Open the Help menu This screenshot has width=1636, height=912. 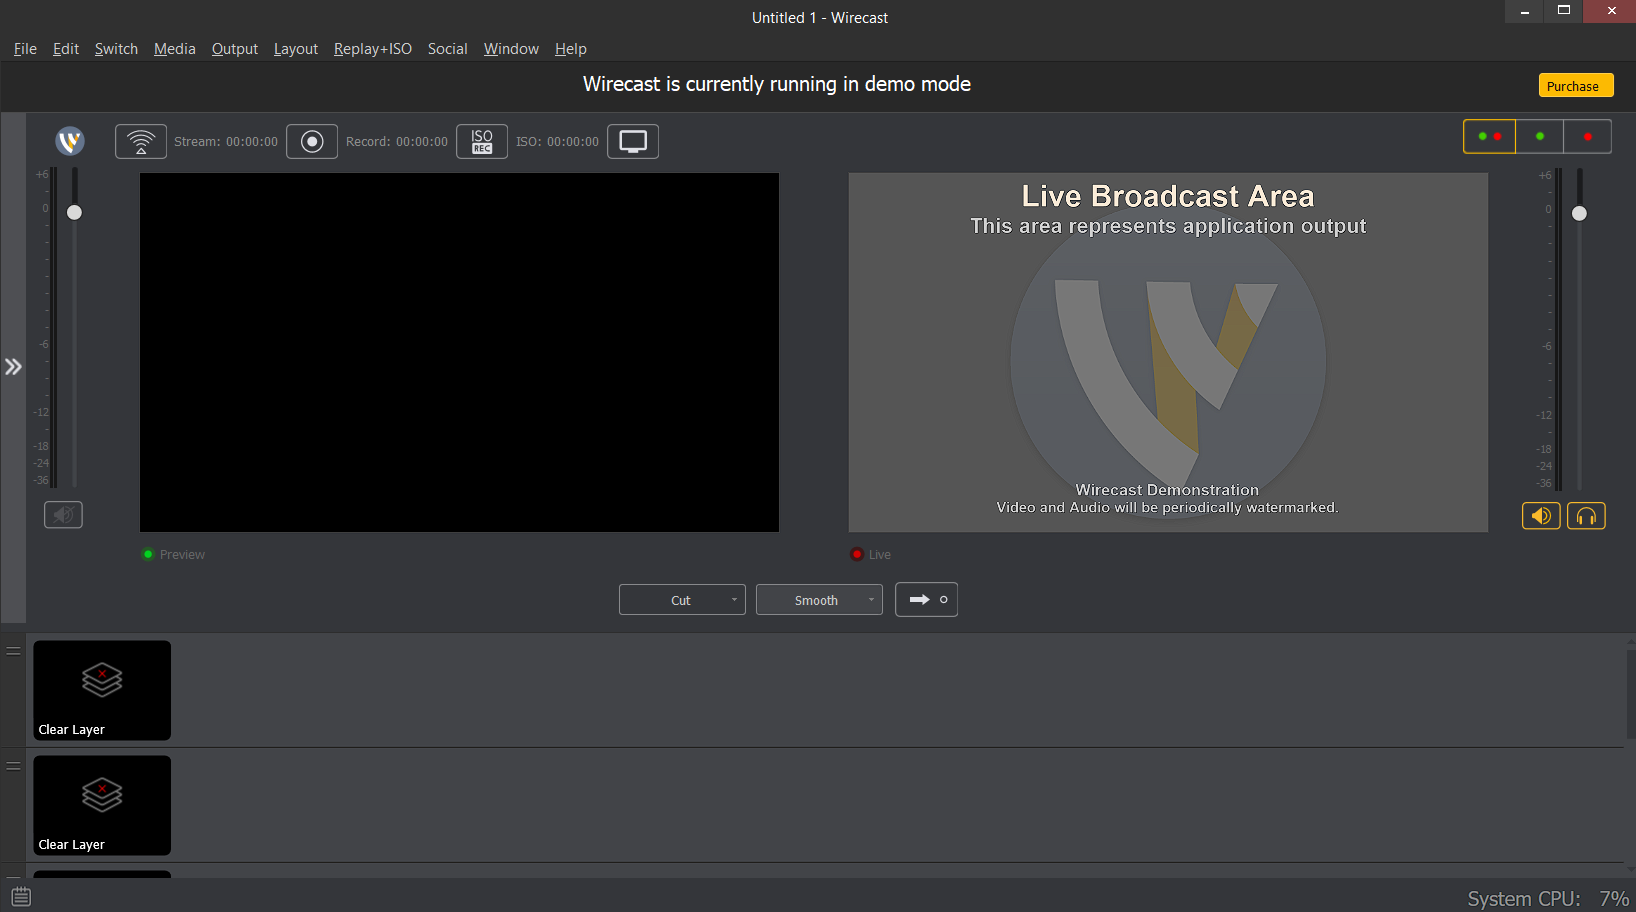[571, 49]
